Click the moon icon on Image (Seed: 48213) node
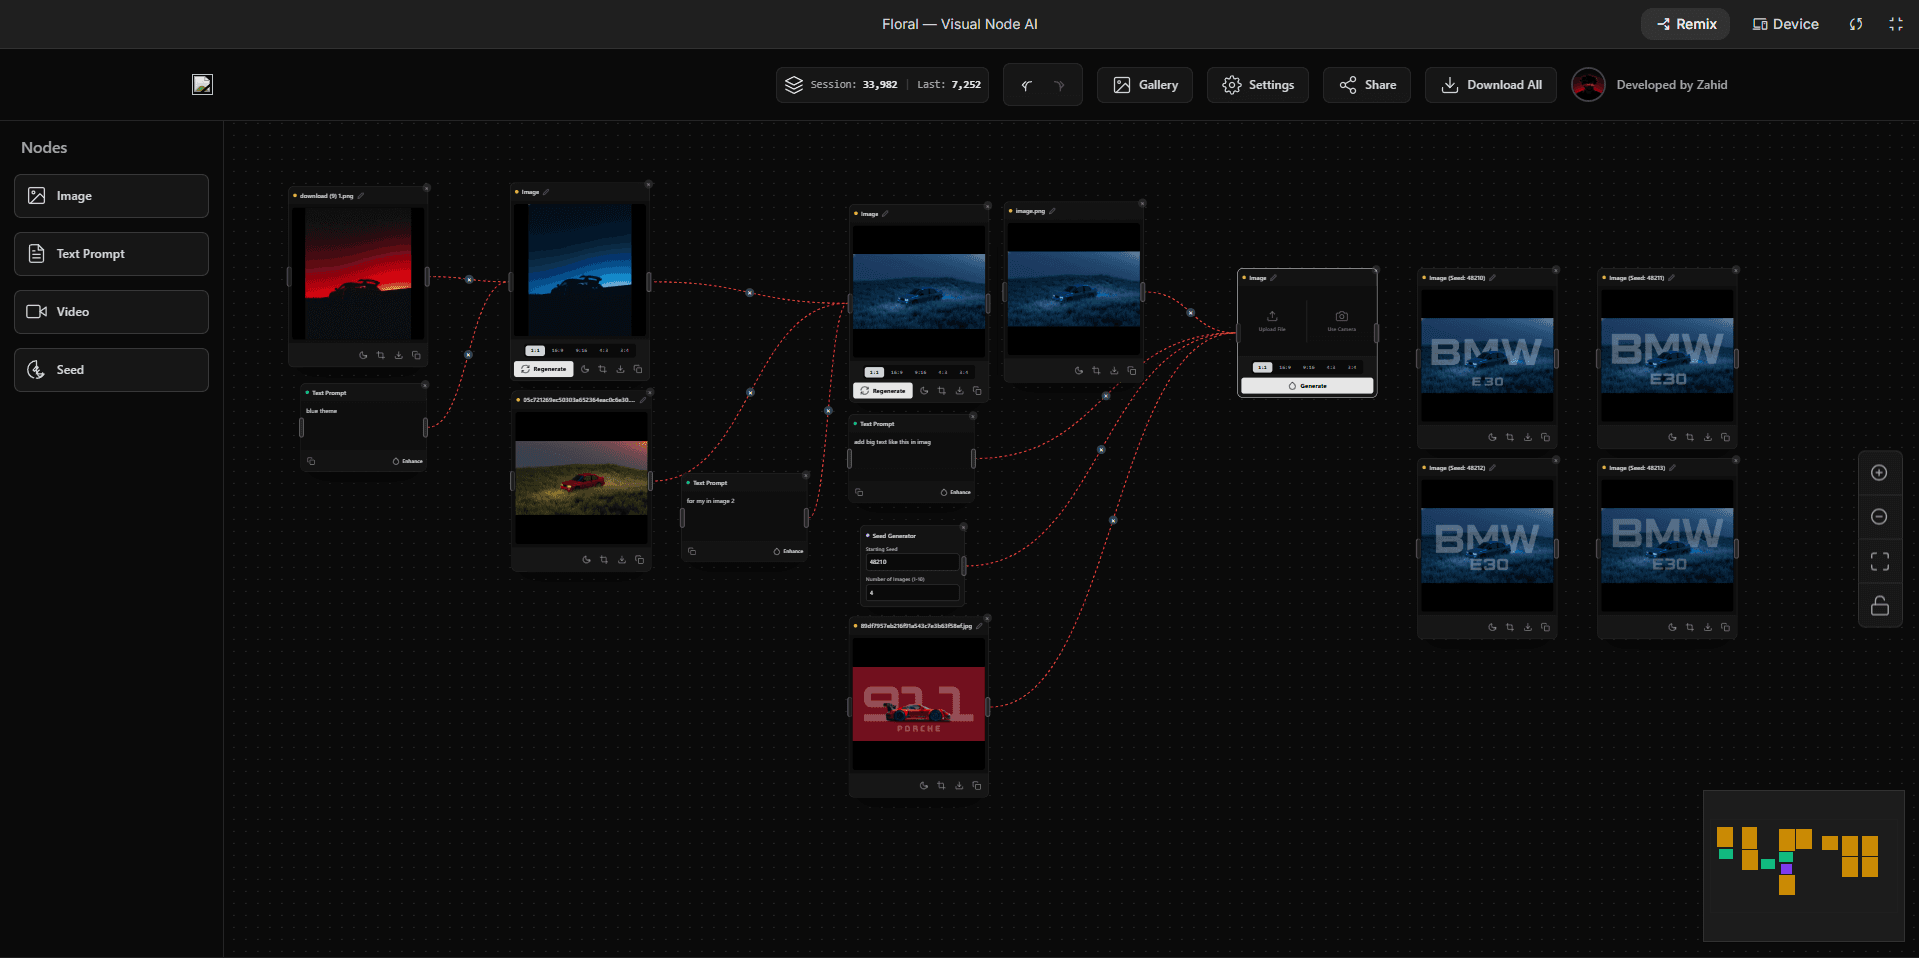 pyautogui.click(x=1672, y=627)
